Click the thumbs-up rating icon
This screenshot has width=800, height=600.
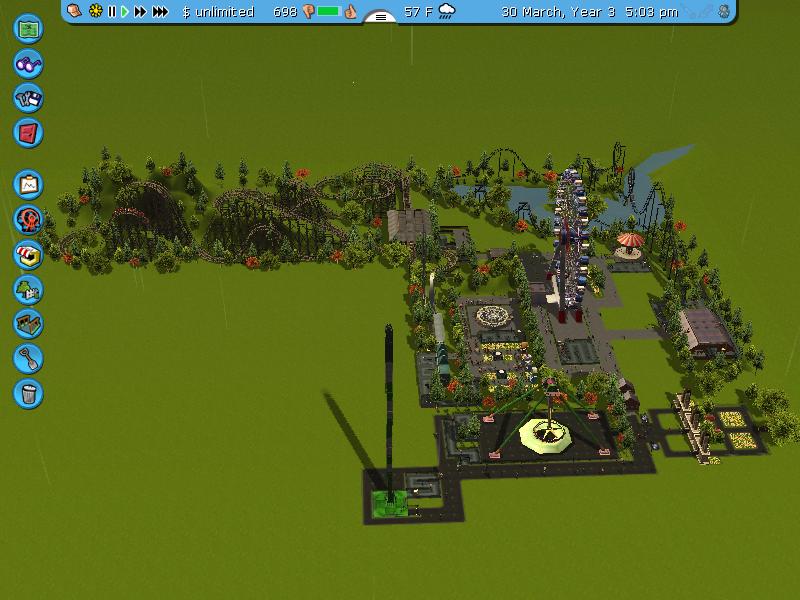[x=350, y=11]
